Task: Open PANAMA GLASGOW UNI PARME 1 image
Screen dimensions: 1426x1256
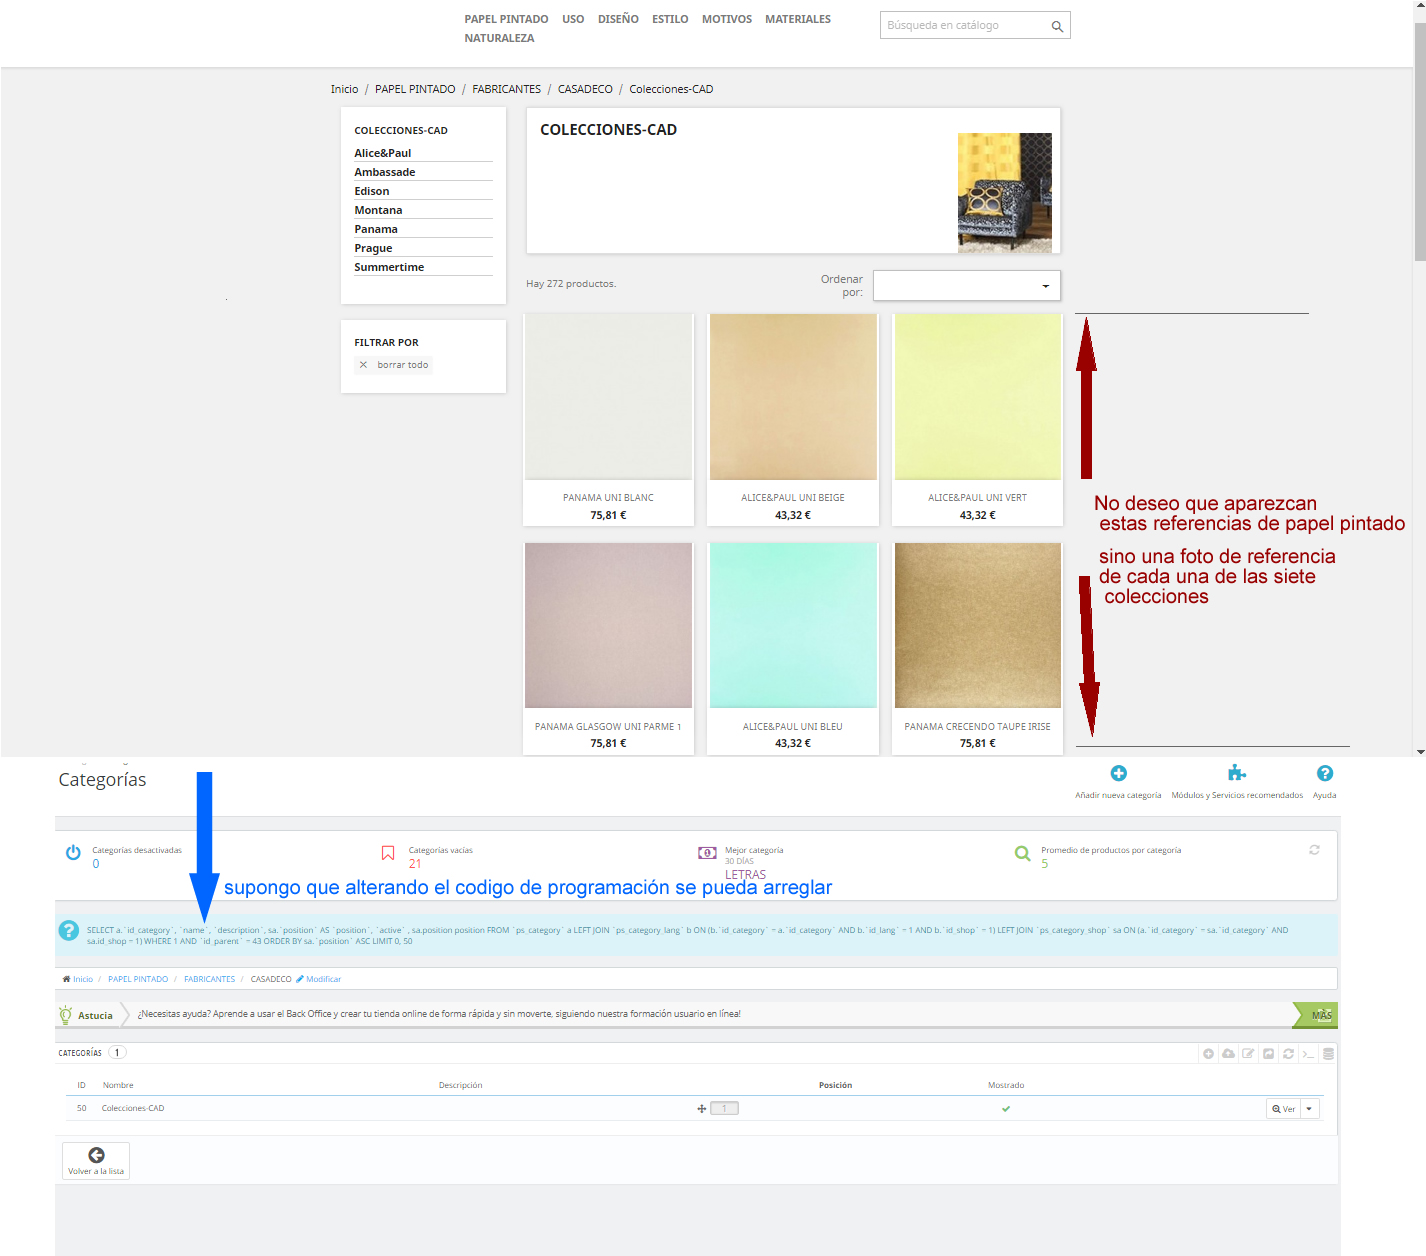Action: point(608,626)
